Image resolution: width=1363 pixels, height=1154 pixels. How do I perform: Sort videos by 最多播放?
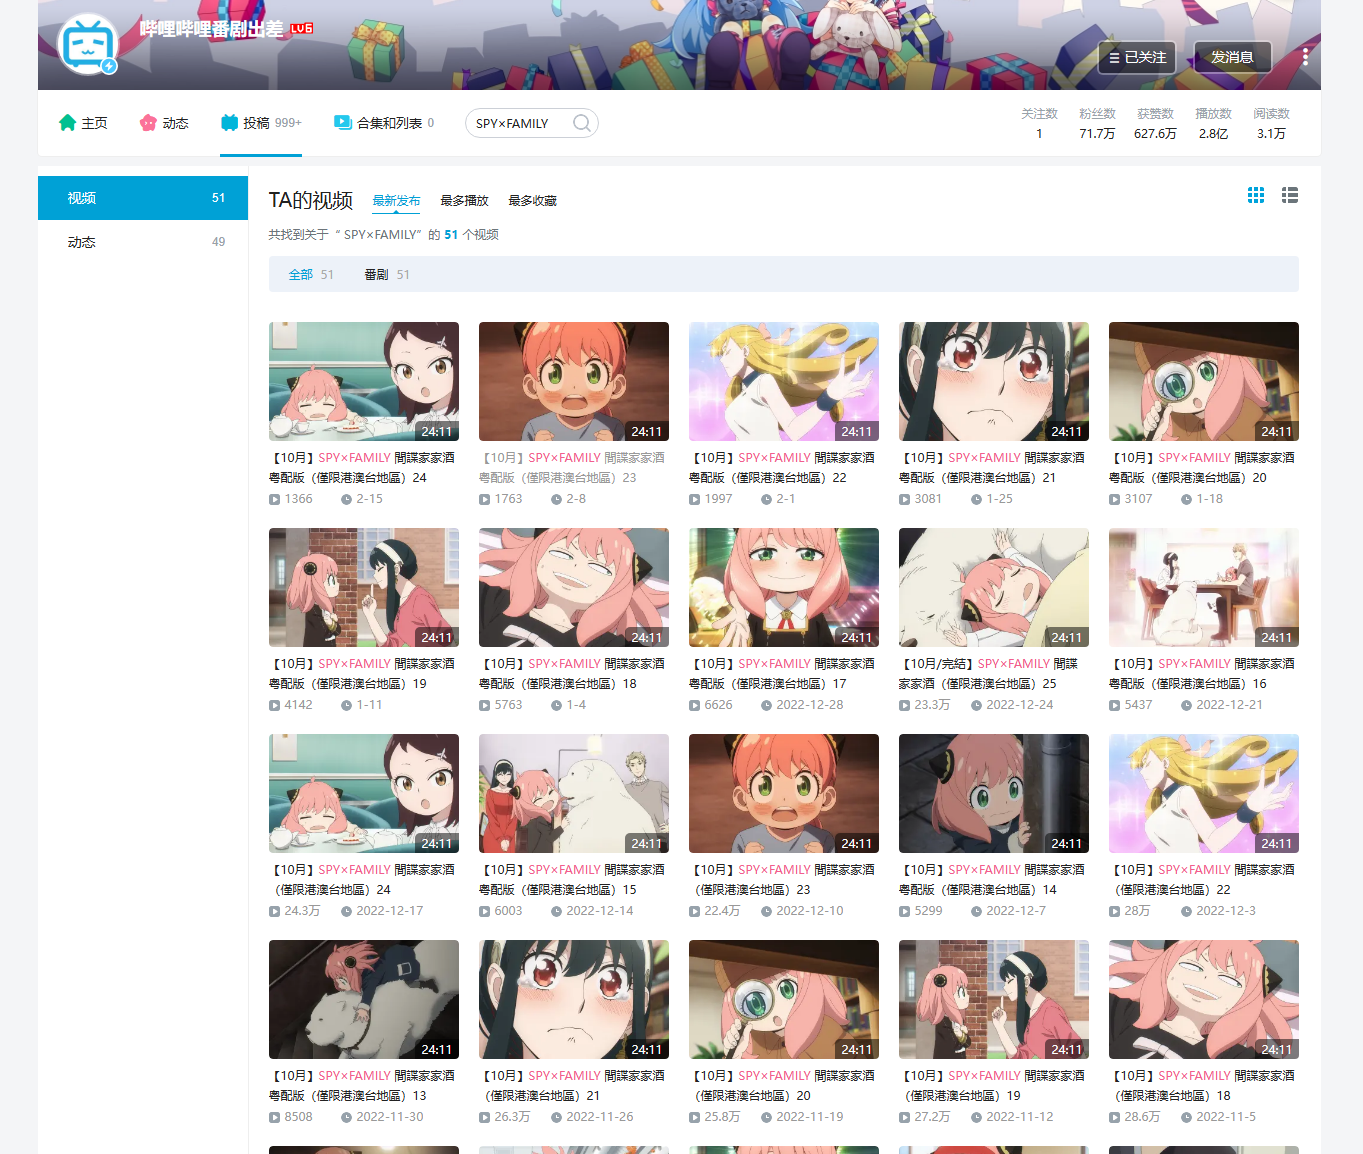pyautogui.click(x=464, y=201)
